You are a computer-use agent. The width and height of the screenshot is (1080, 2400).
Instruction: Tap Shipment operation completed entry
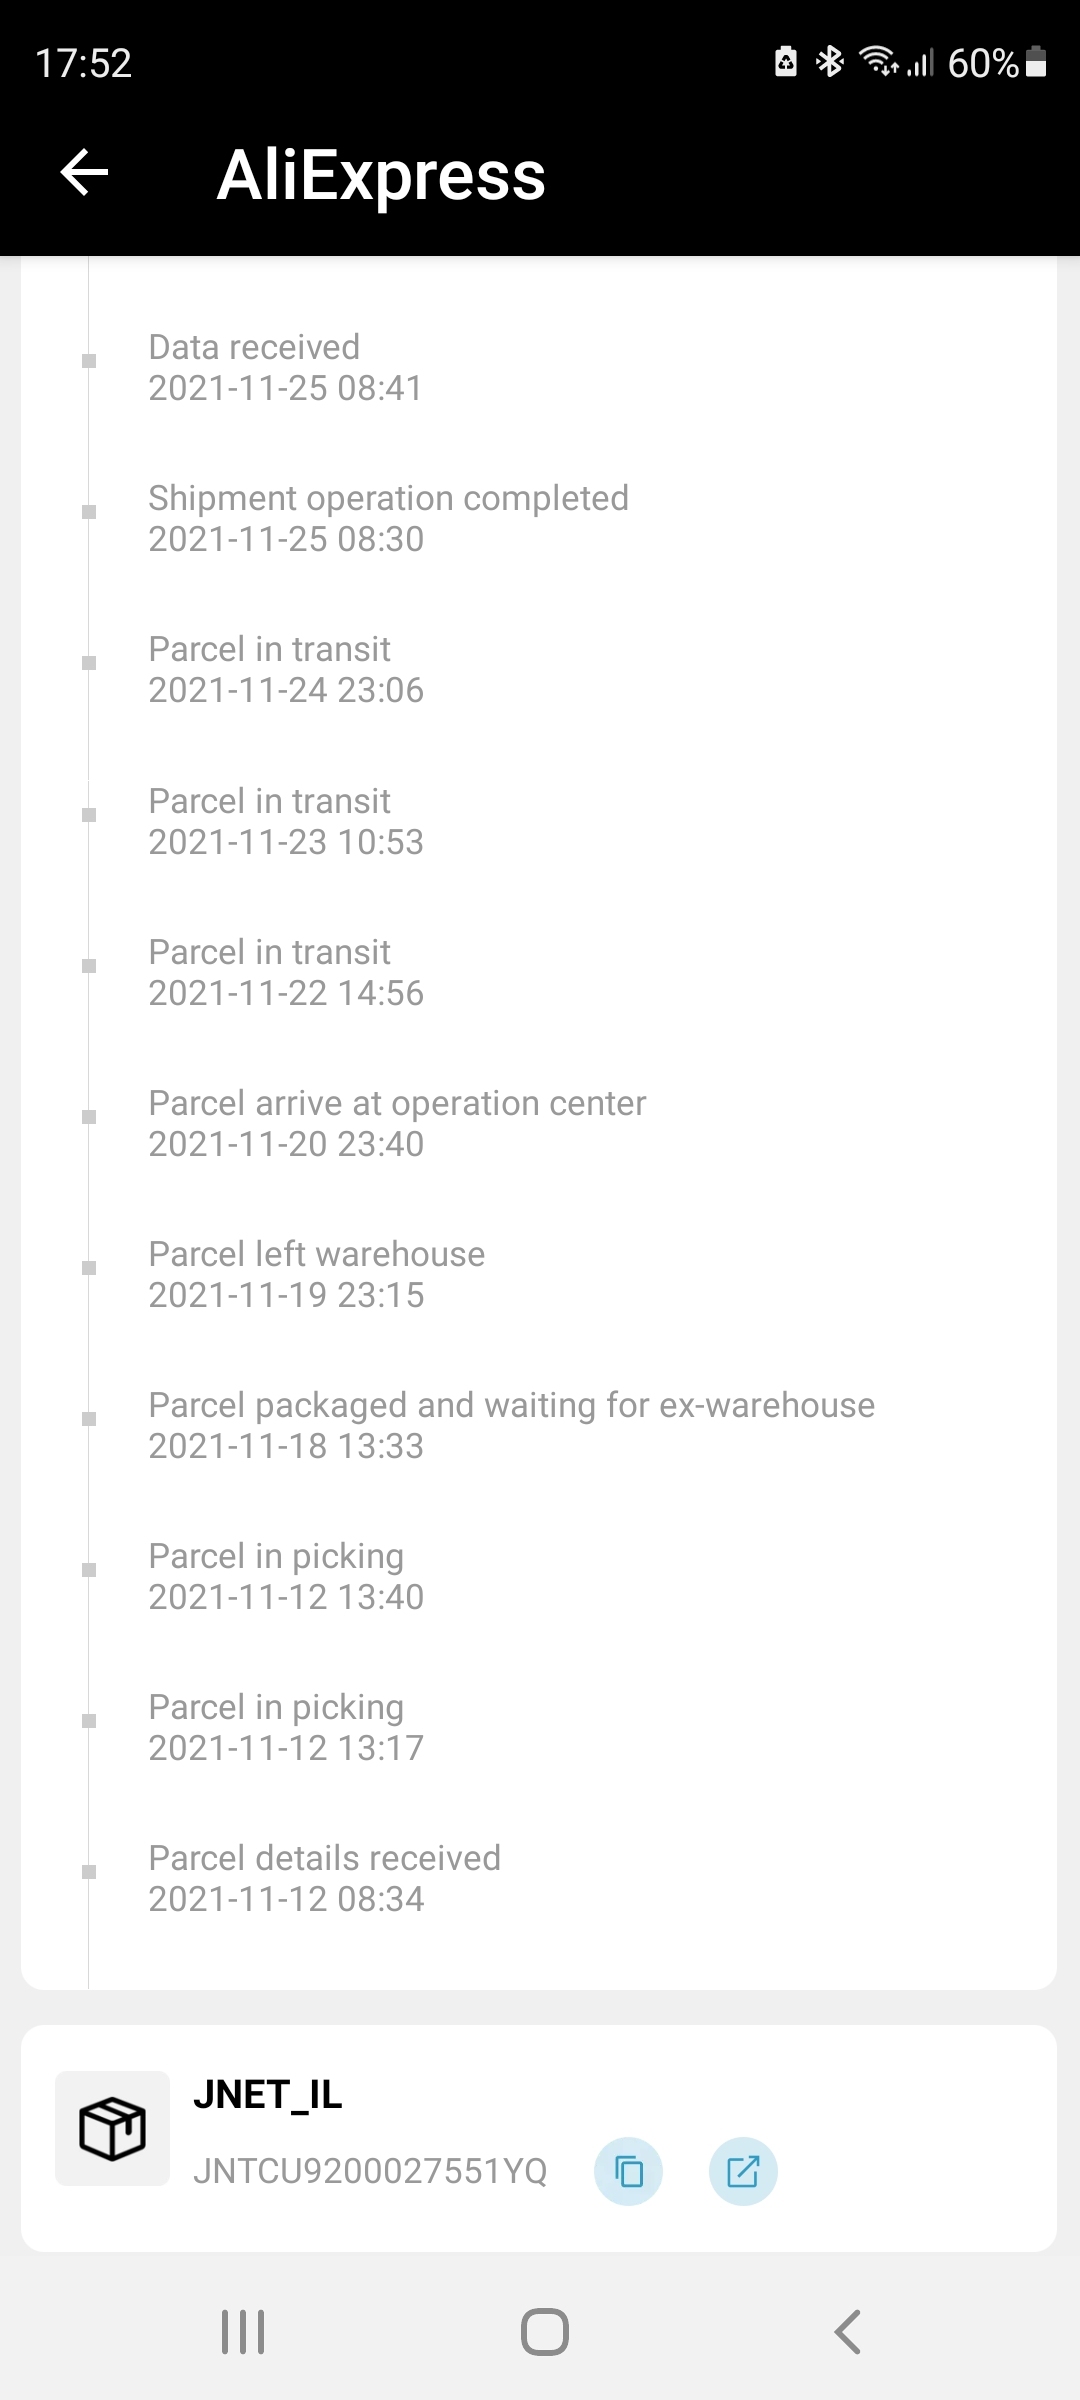click(x=388, y=518)
